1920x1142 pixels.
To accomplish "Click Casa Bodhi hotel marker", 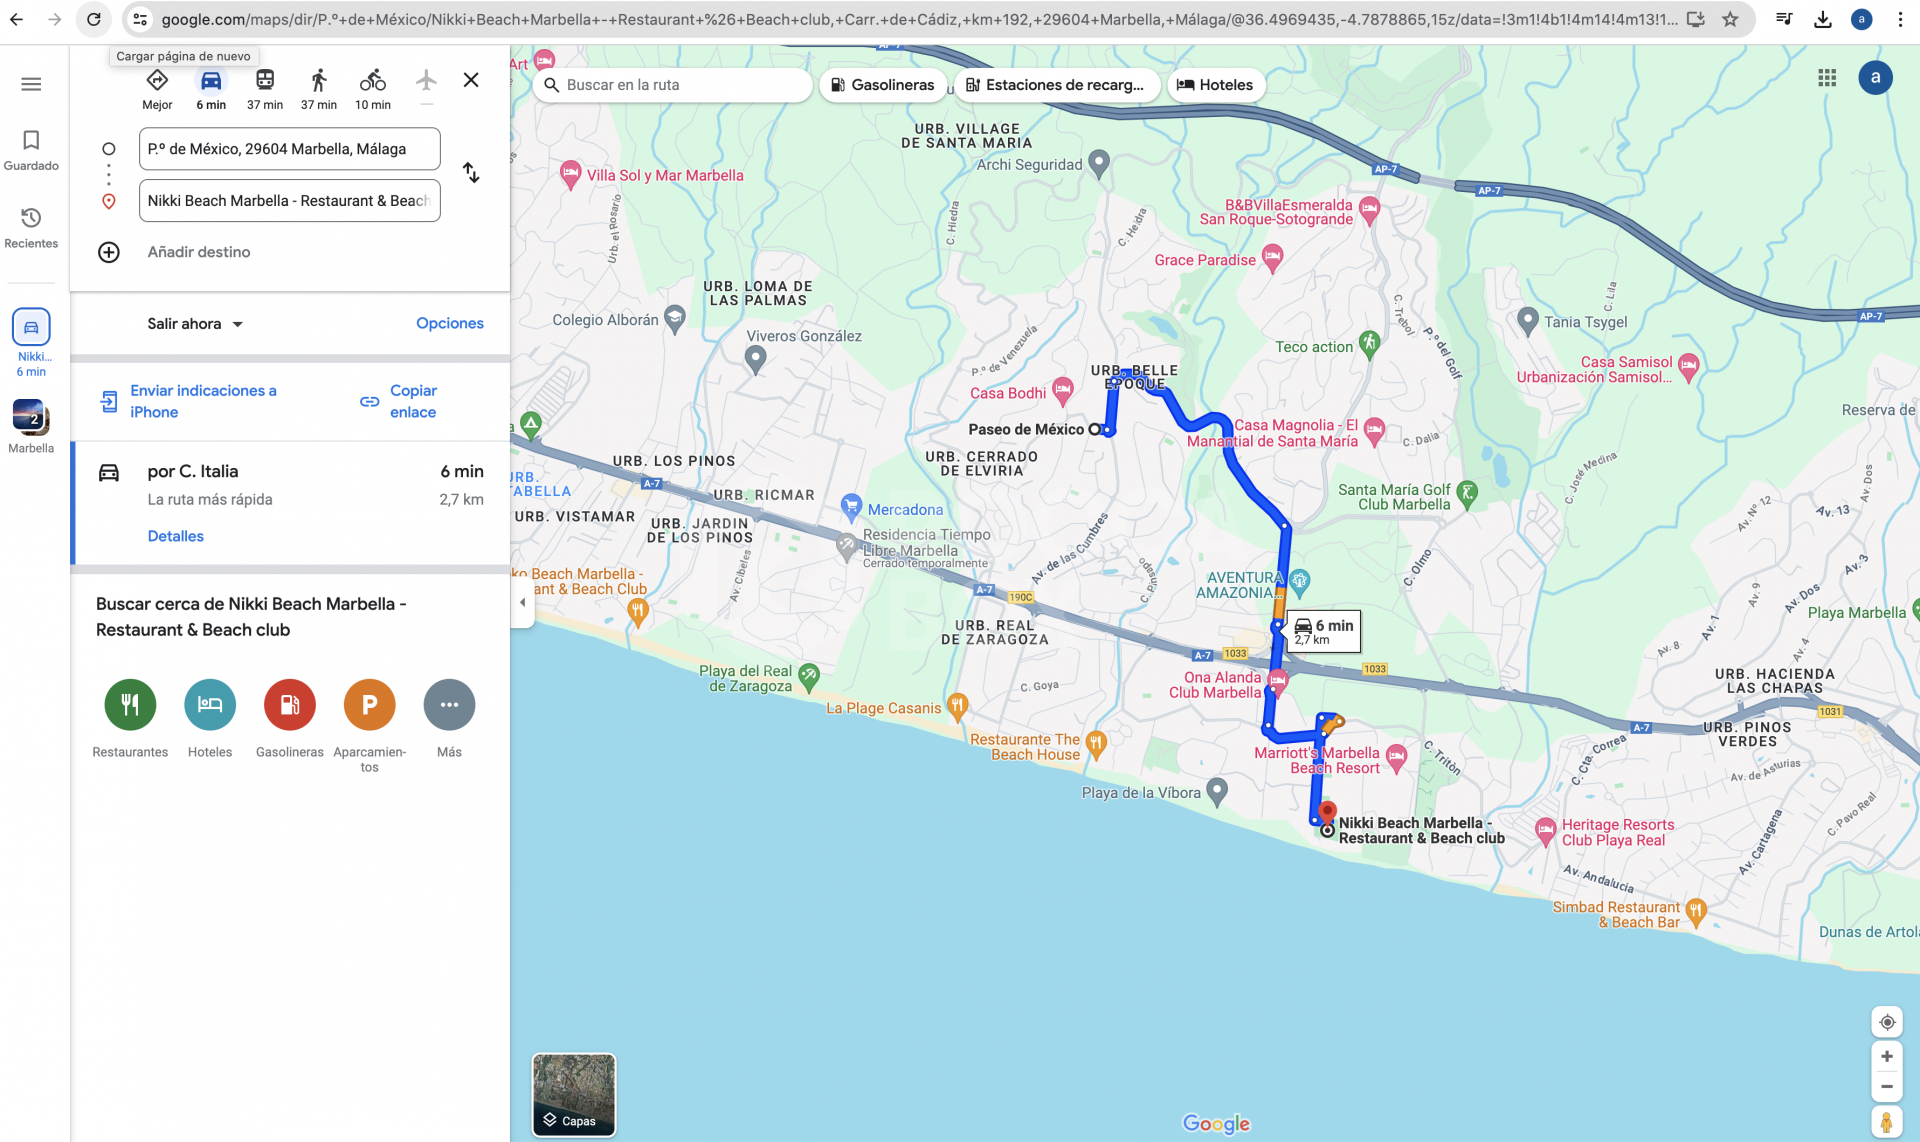I will (x=1062, y=390).
